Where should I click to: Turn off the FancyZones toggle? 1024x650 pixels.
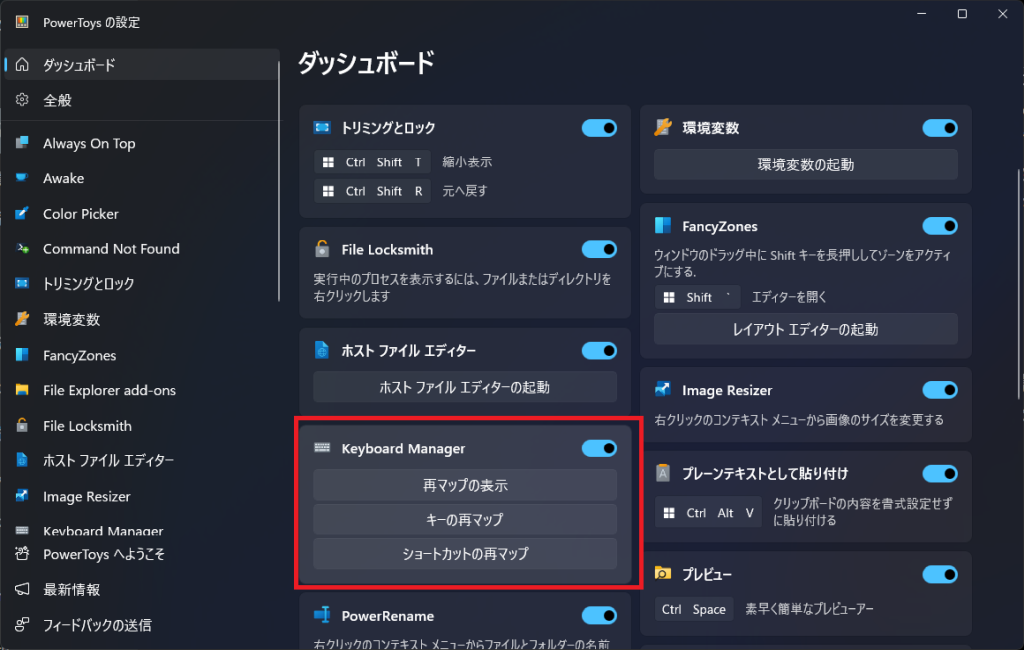click(x=940, y=226)
